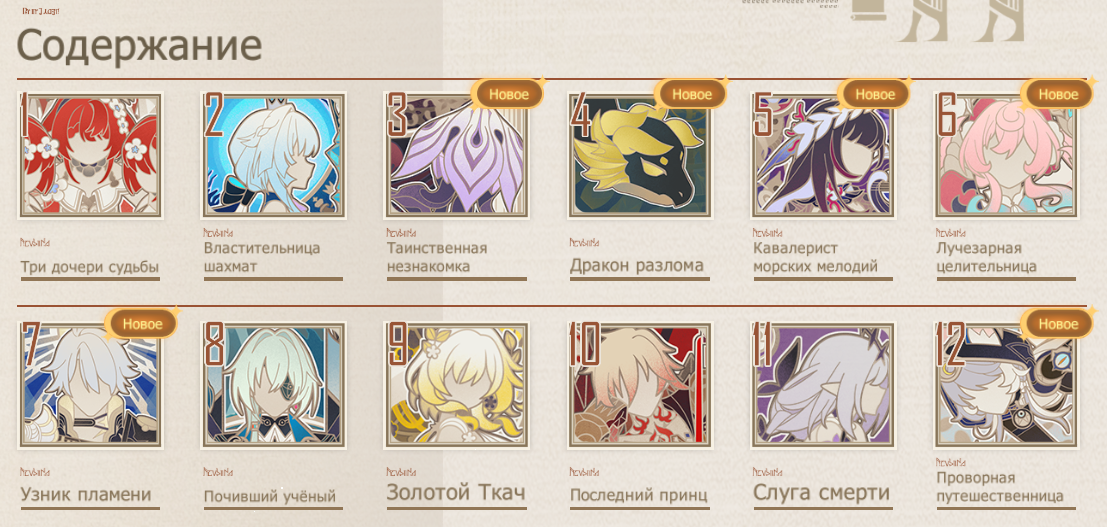Click the purple hooded stranger portrait

pyautogui.click(x=457, y=155)
